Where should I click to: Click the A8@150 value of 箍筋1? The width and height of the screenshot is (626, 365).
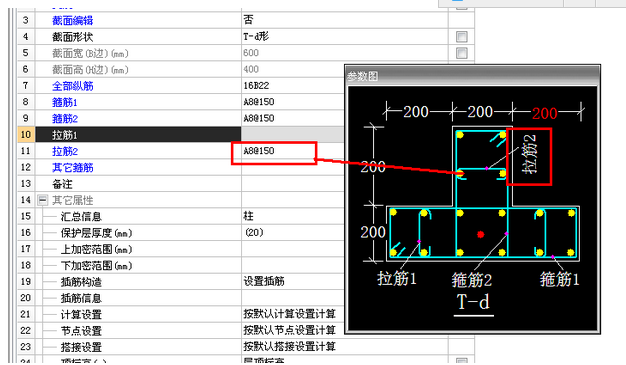(x=259, y=102)
